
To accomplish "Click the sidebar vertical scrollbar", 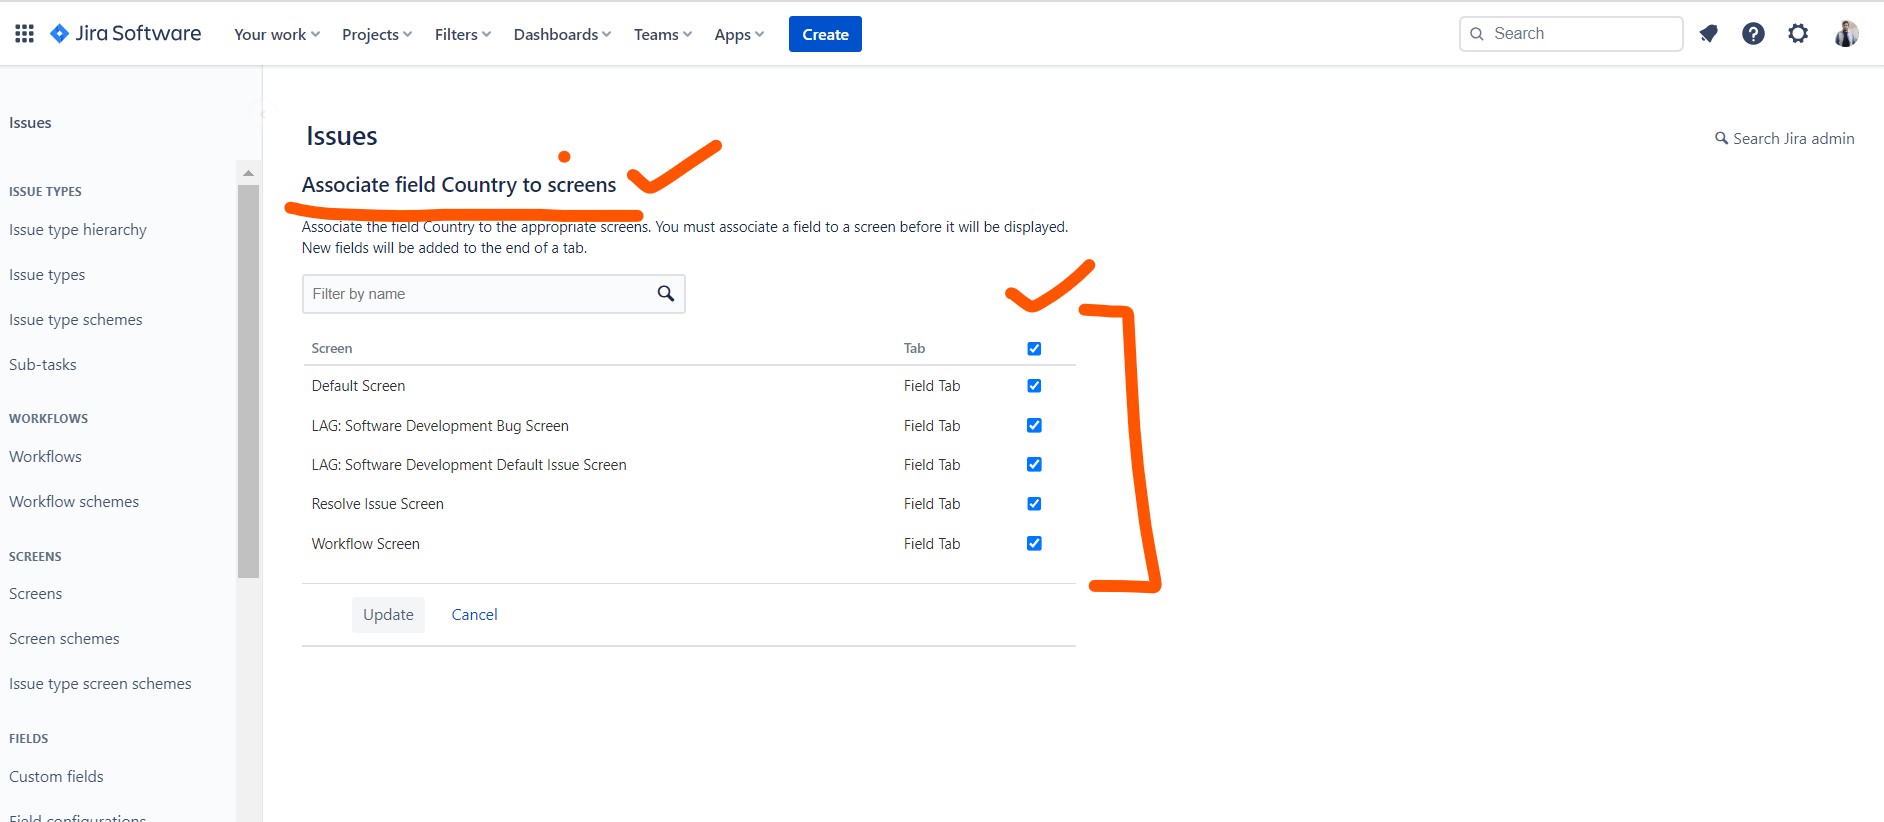I will pyautogui.click(x=248, y=380).
